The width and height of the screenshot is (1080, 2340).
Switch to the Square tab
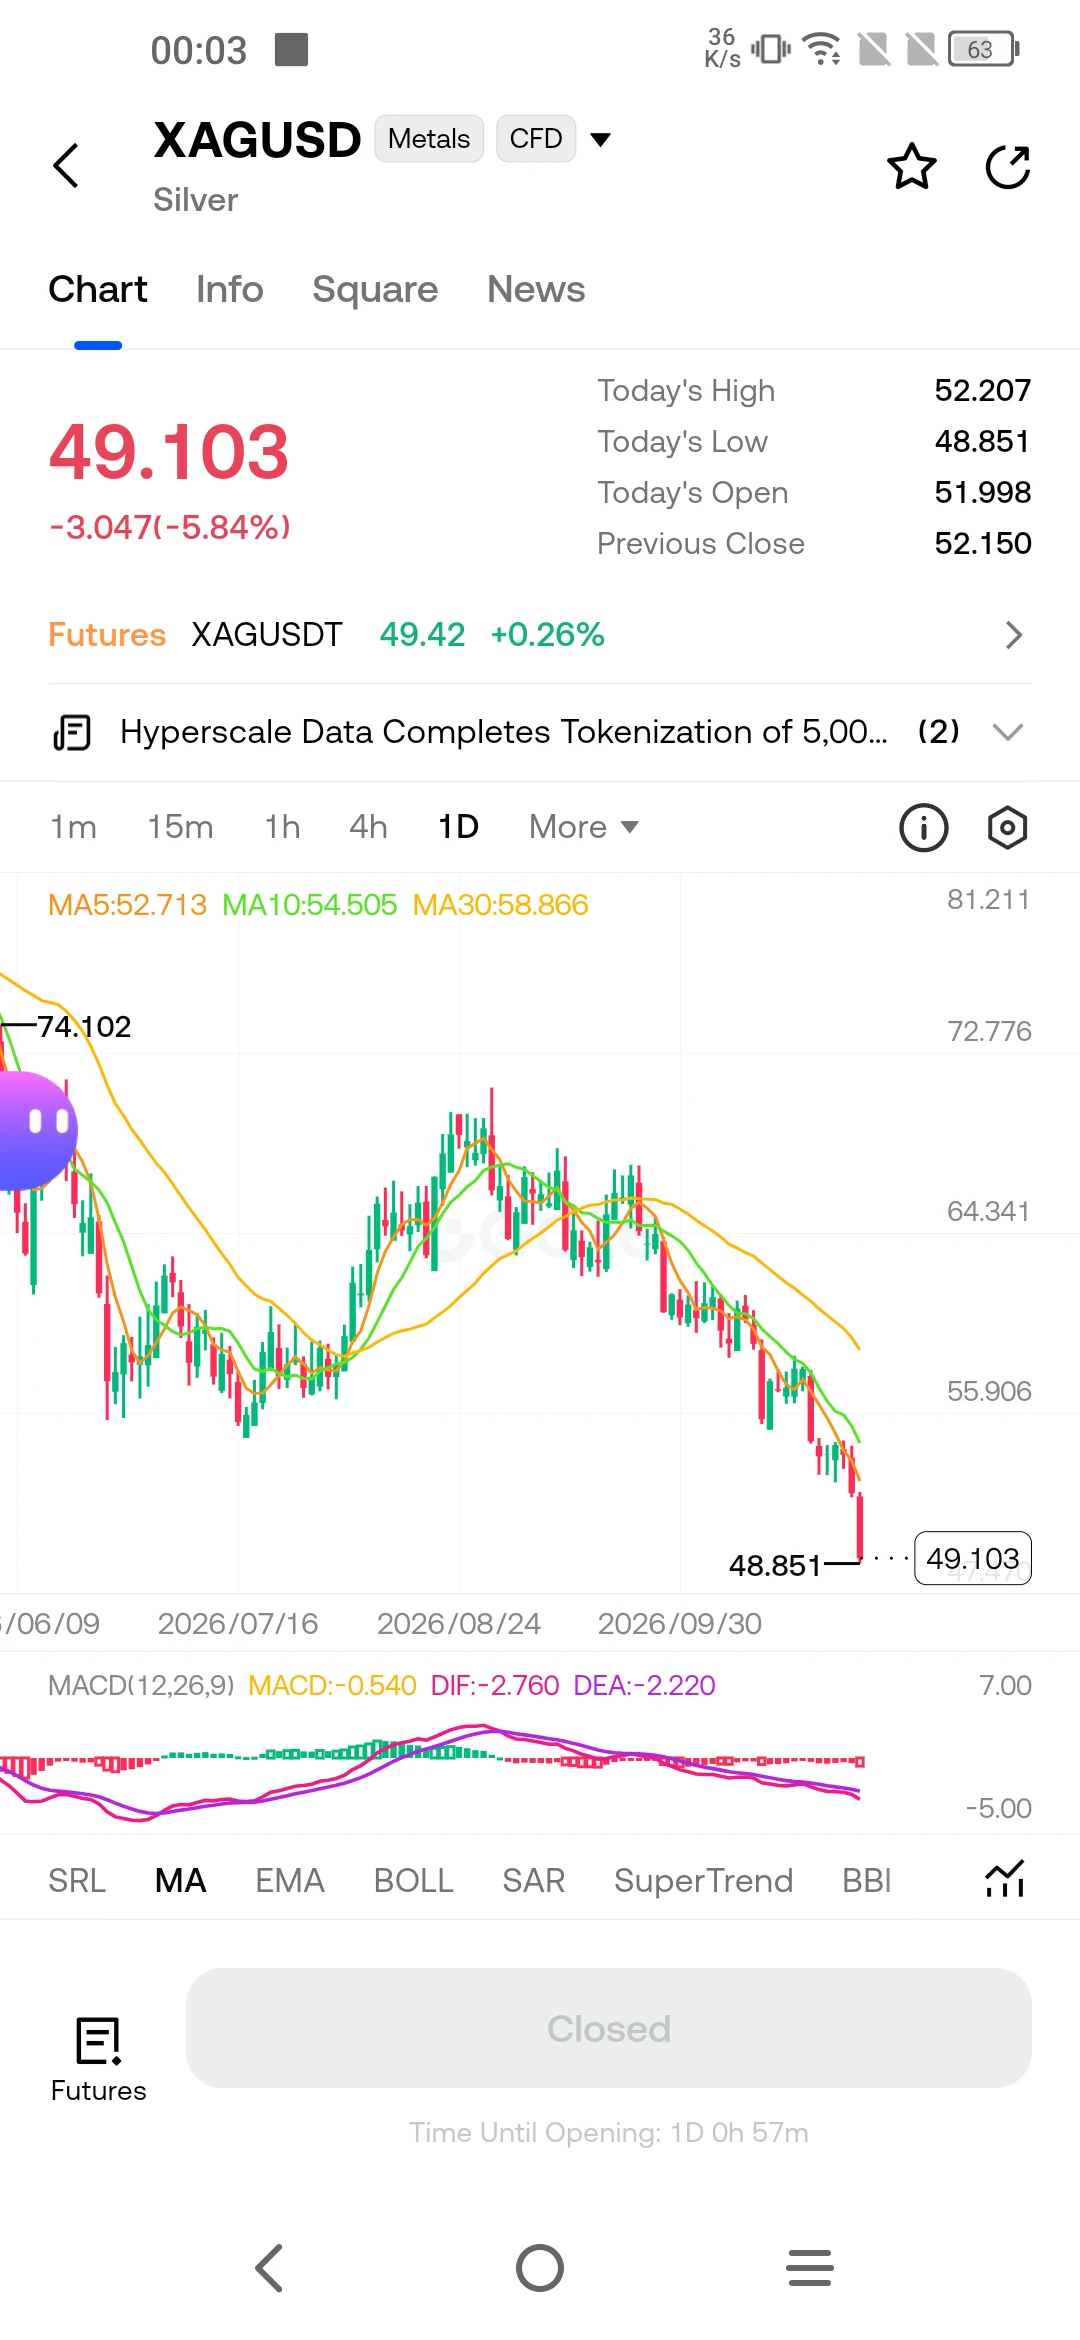375,290
